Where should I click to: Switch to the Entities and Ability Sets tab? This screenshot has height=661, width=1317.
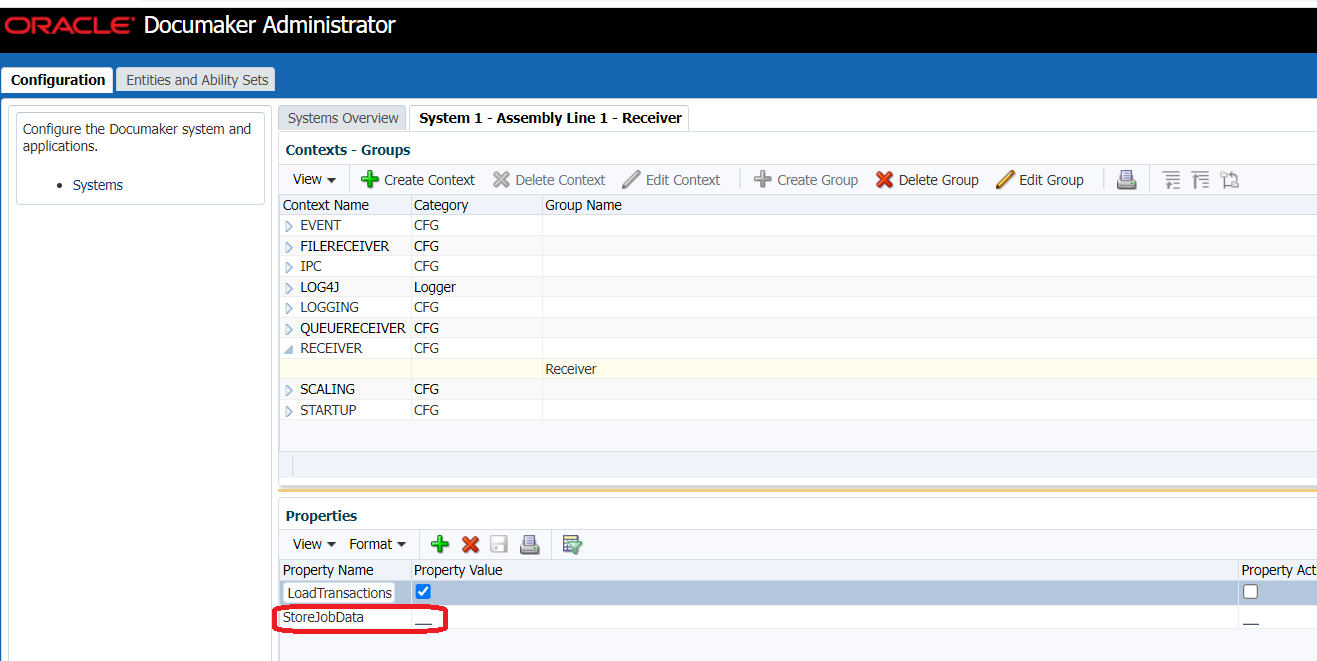[194, 79]
